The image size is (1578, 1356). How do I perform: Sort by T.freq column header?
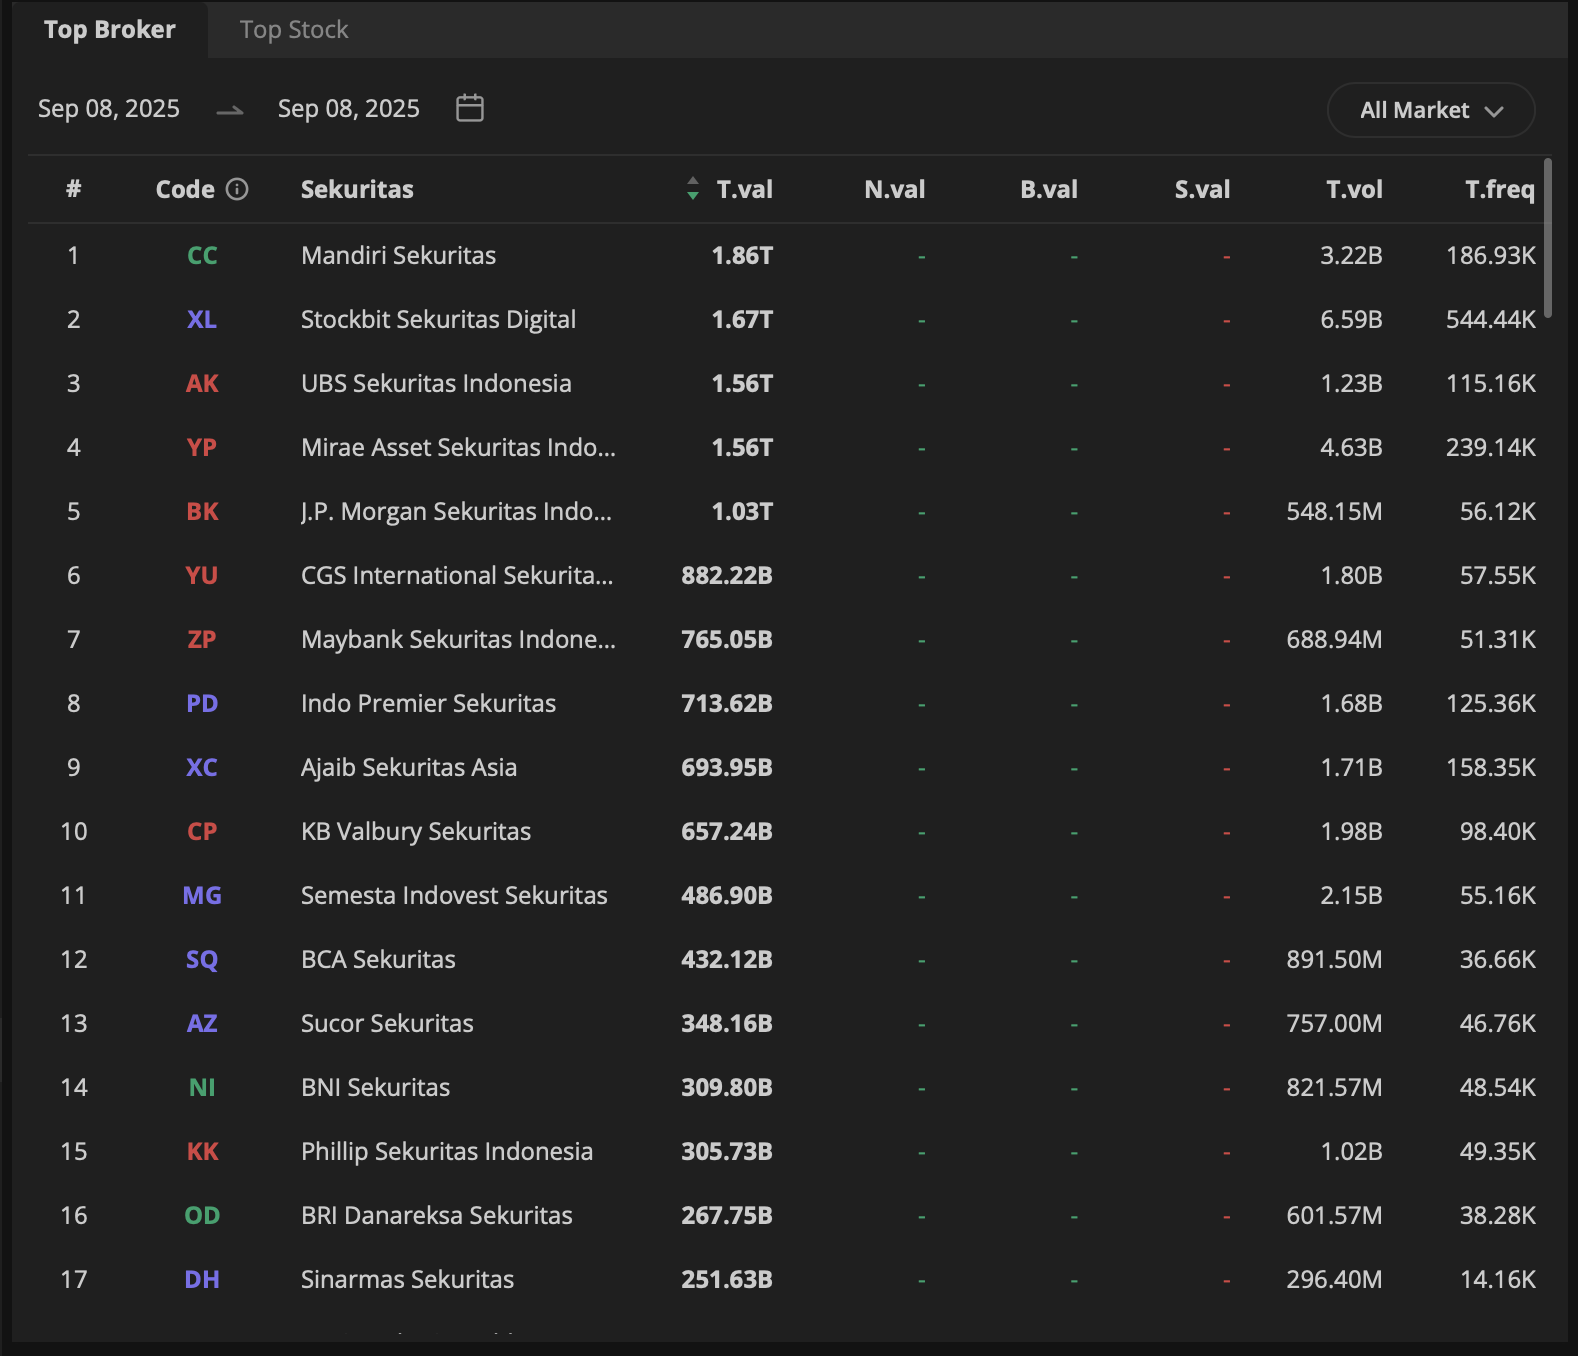(1498, 189)
